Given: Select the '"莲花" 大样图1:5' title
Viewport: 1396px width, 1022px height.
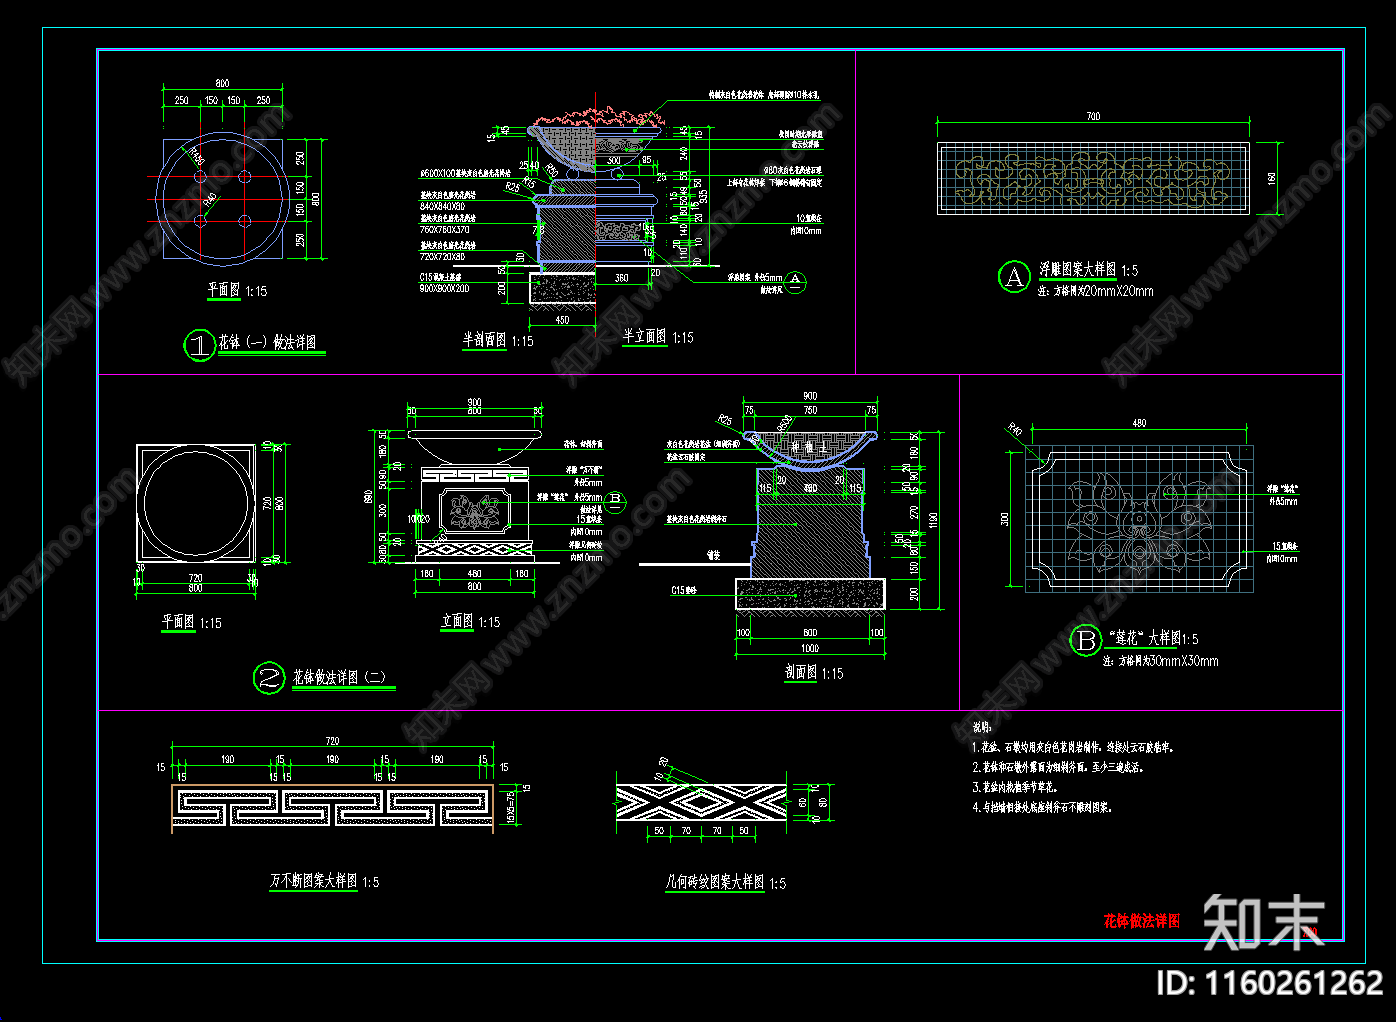Looking at the screenshot, I should (x=1154, y=638).
